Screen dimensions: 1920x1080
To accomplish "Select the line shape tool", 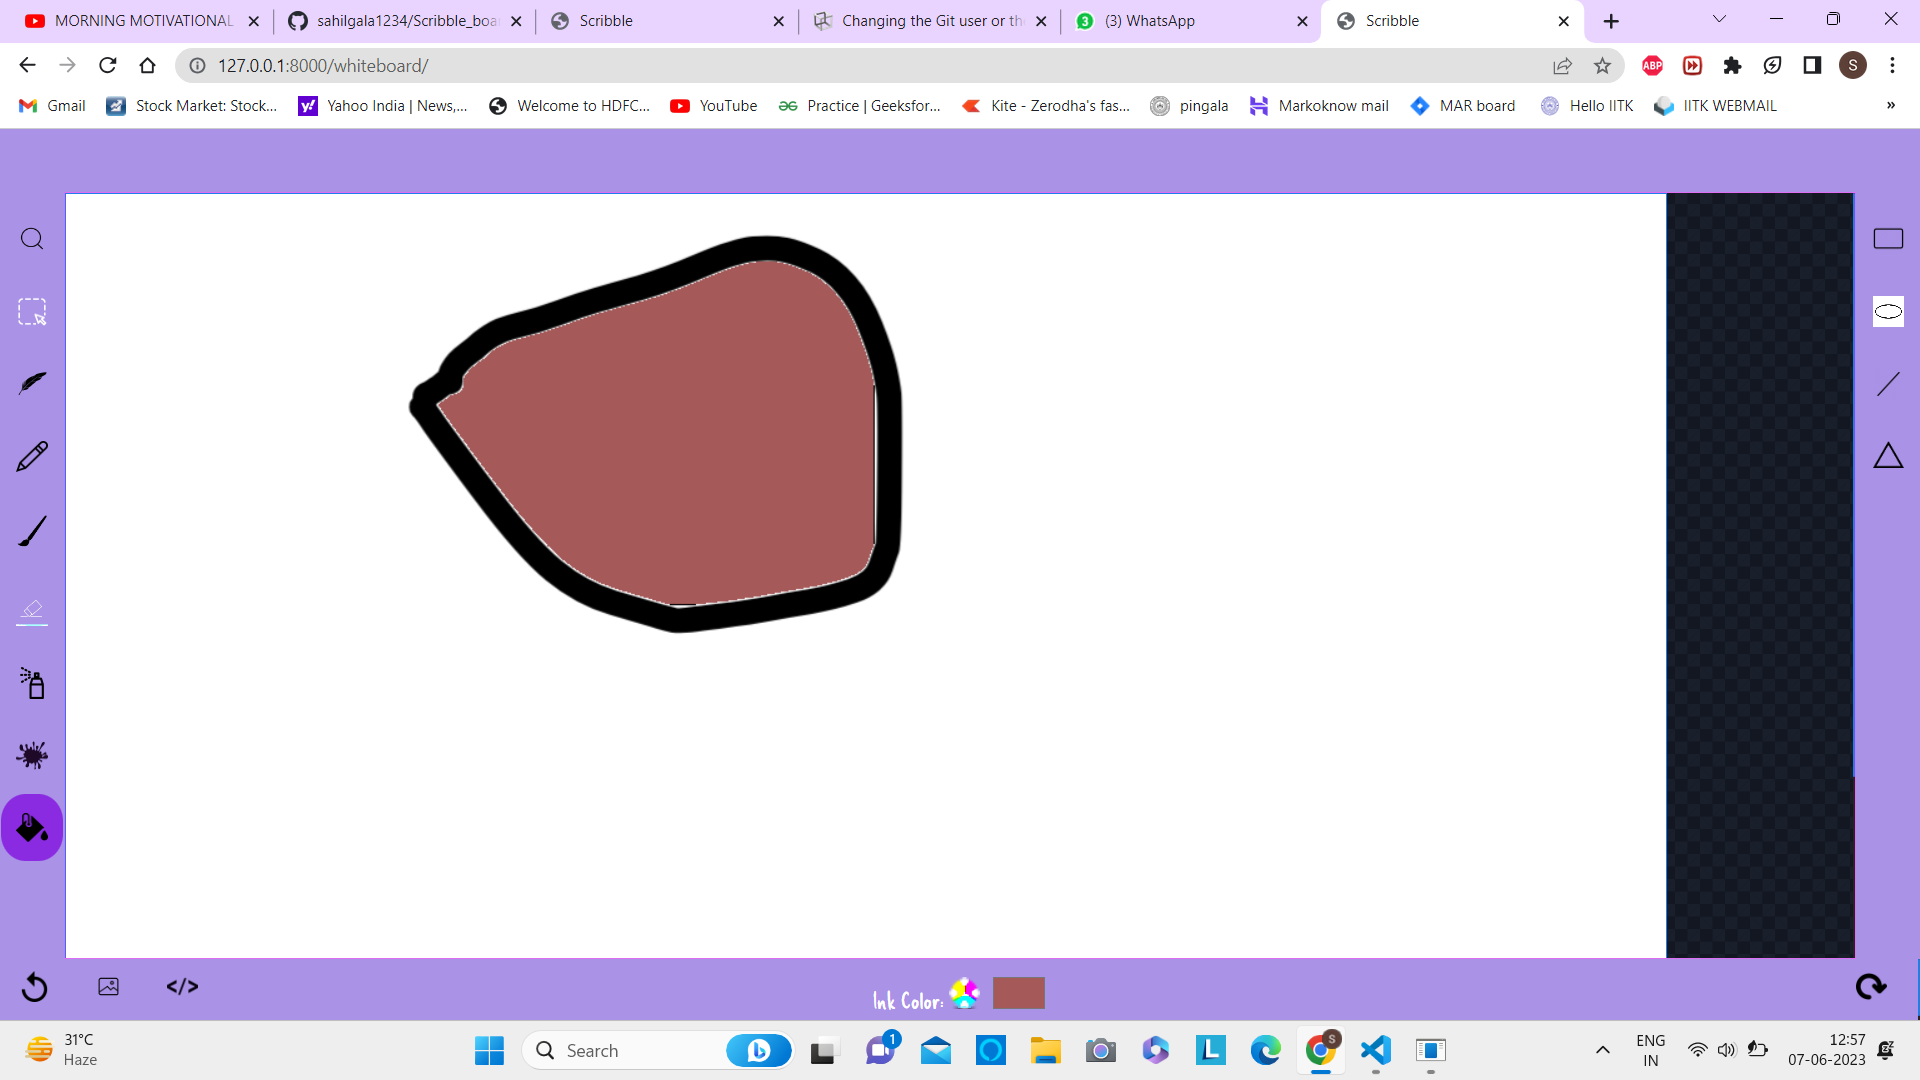I will pyautogui.click(x=1888, y=383).
